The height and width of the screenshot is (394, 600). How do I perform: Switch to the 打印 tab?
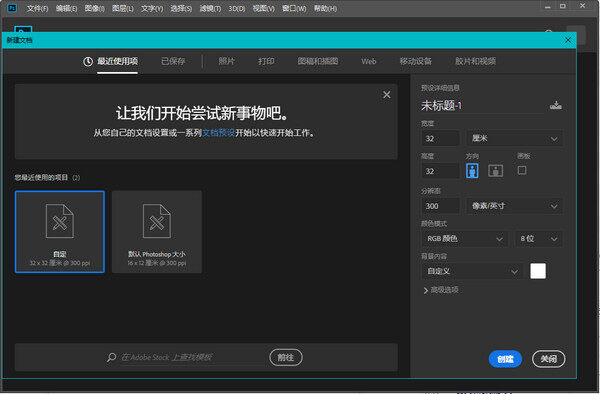(266, 61)
